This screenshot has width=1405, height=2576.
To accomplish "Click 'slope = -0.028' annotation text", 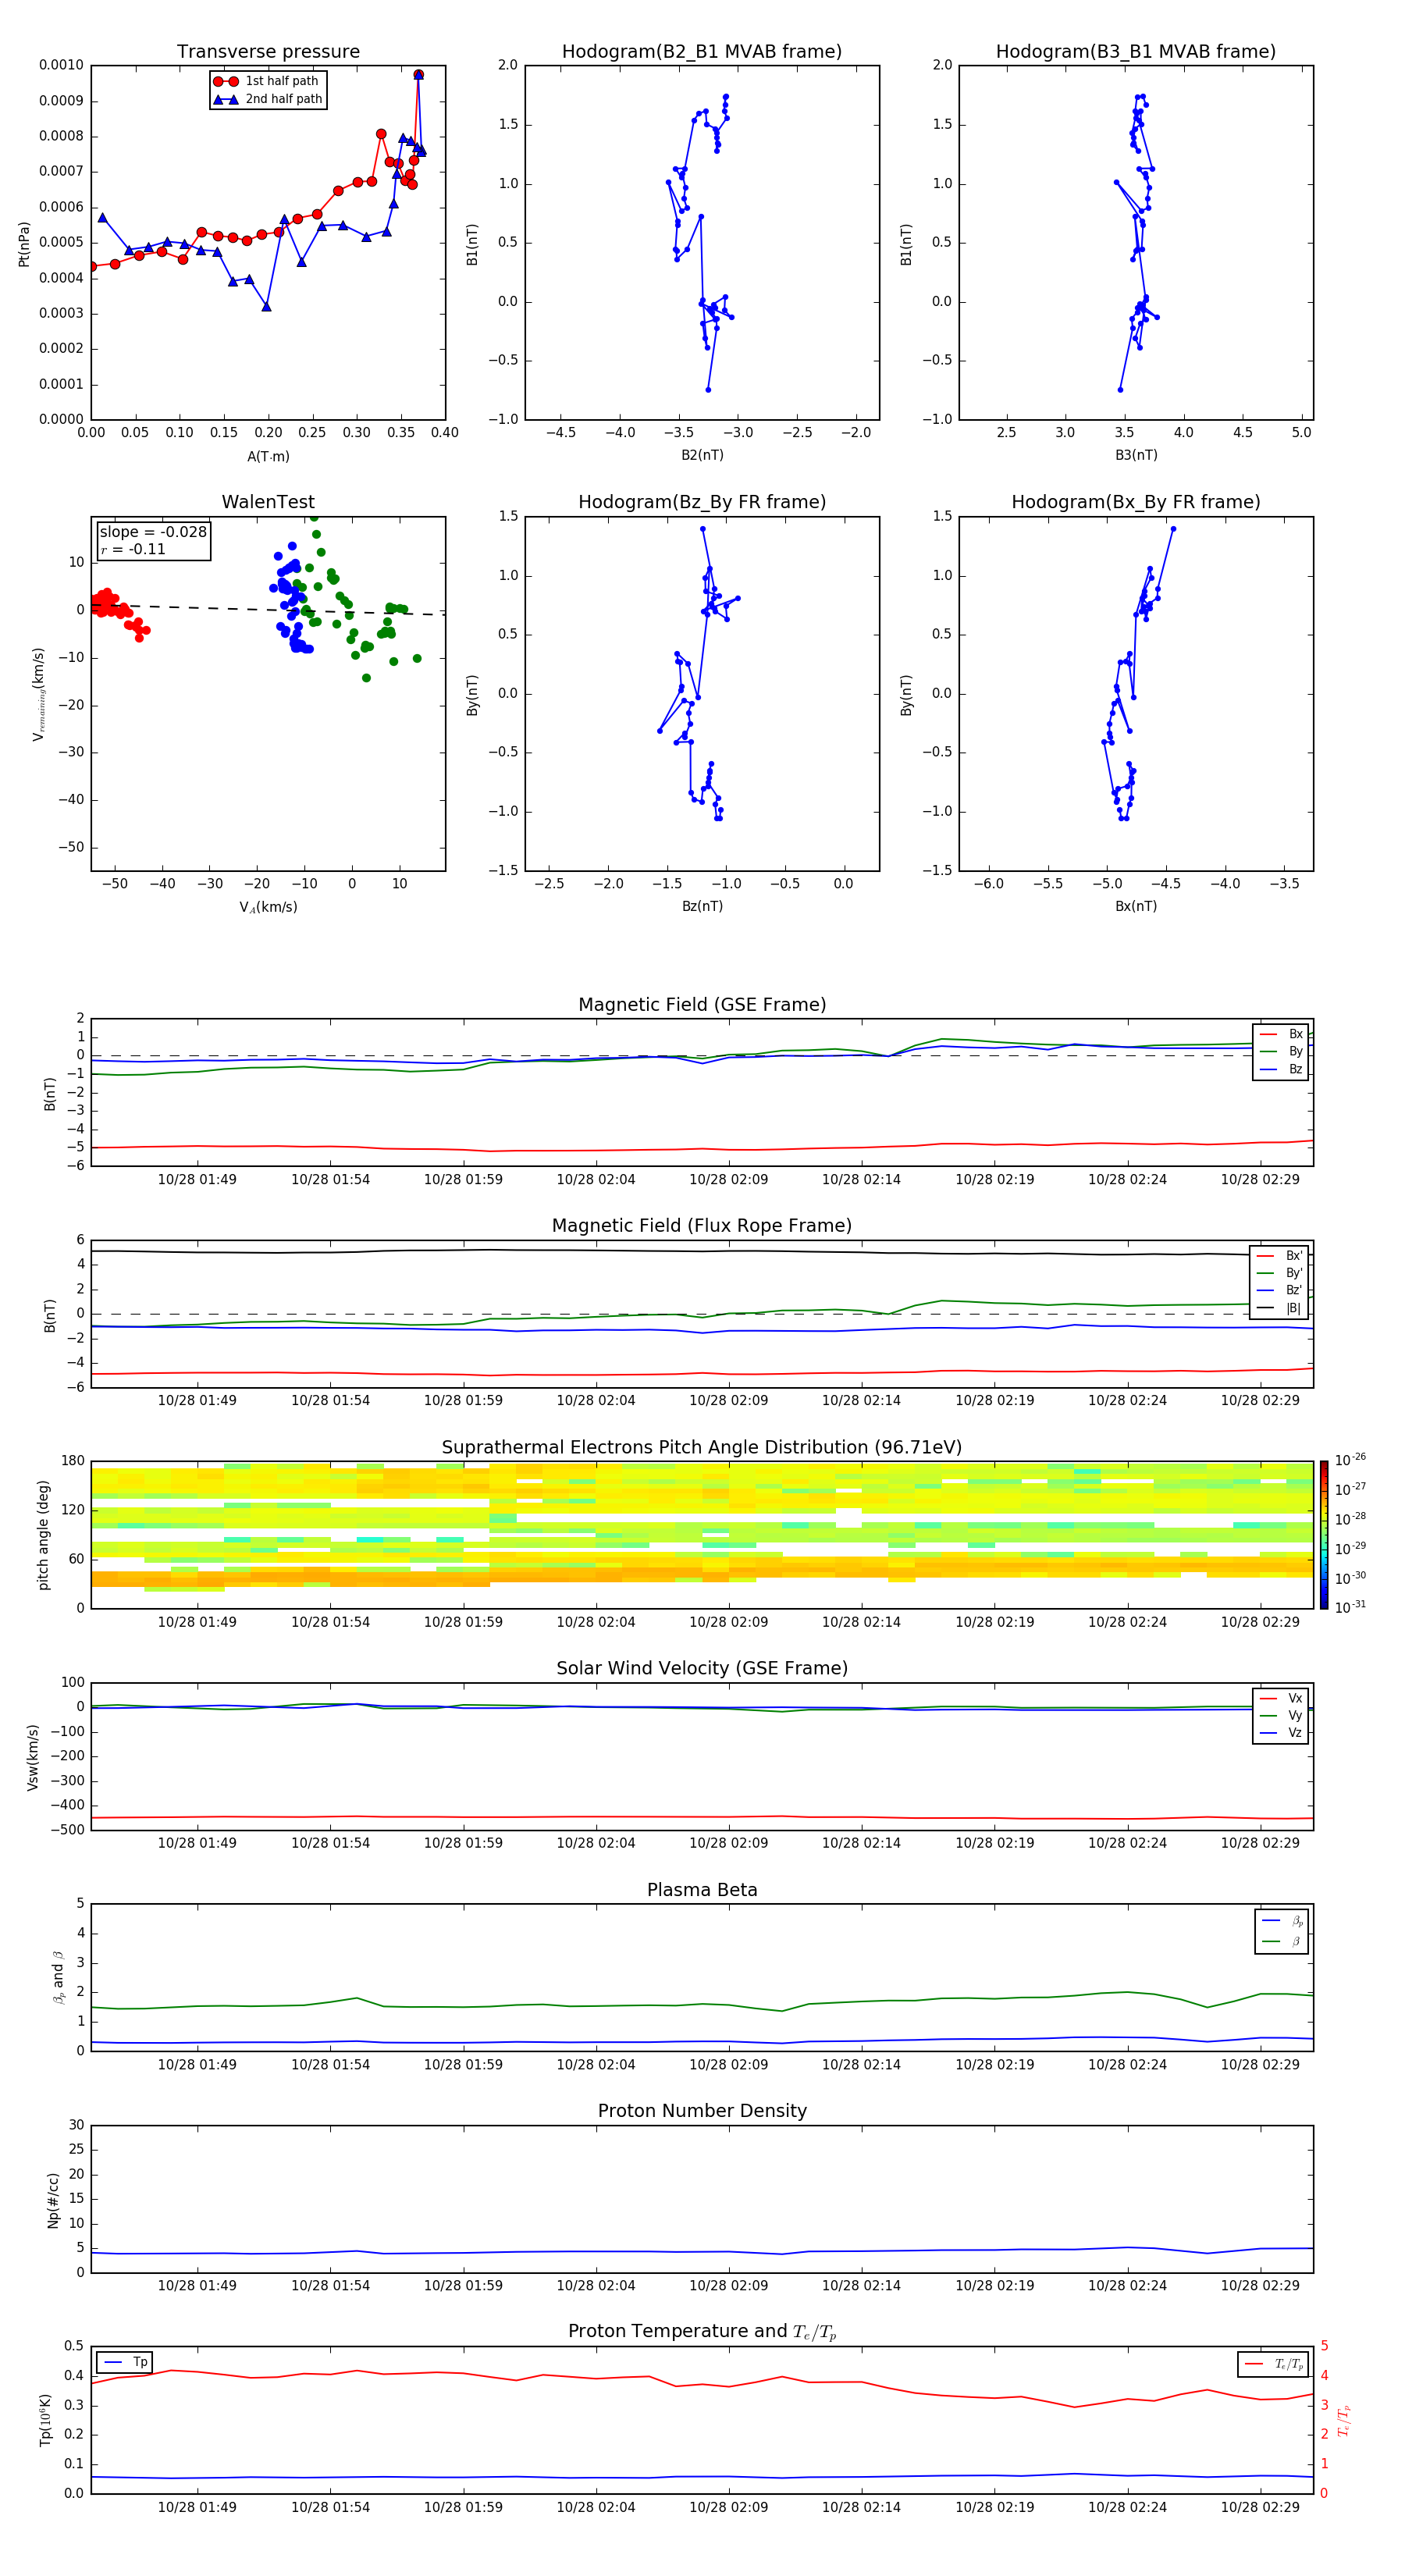I will tap(153, 532).
